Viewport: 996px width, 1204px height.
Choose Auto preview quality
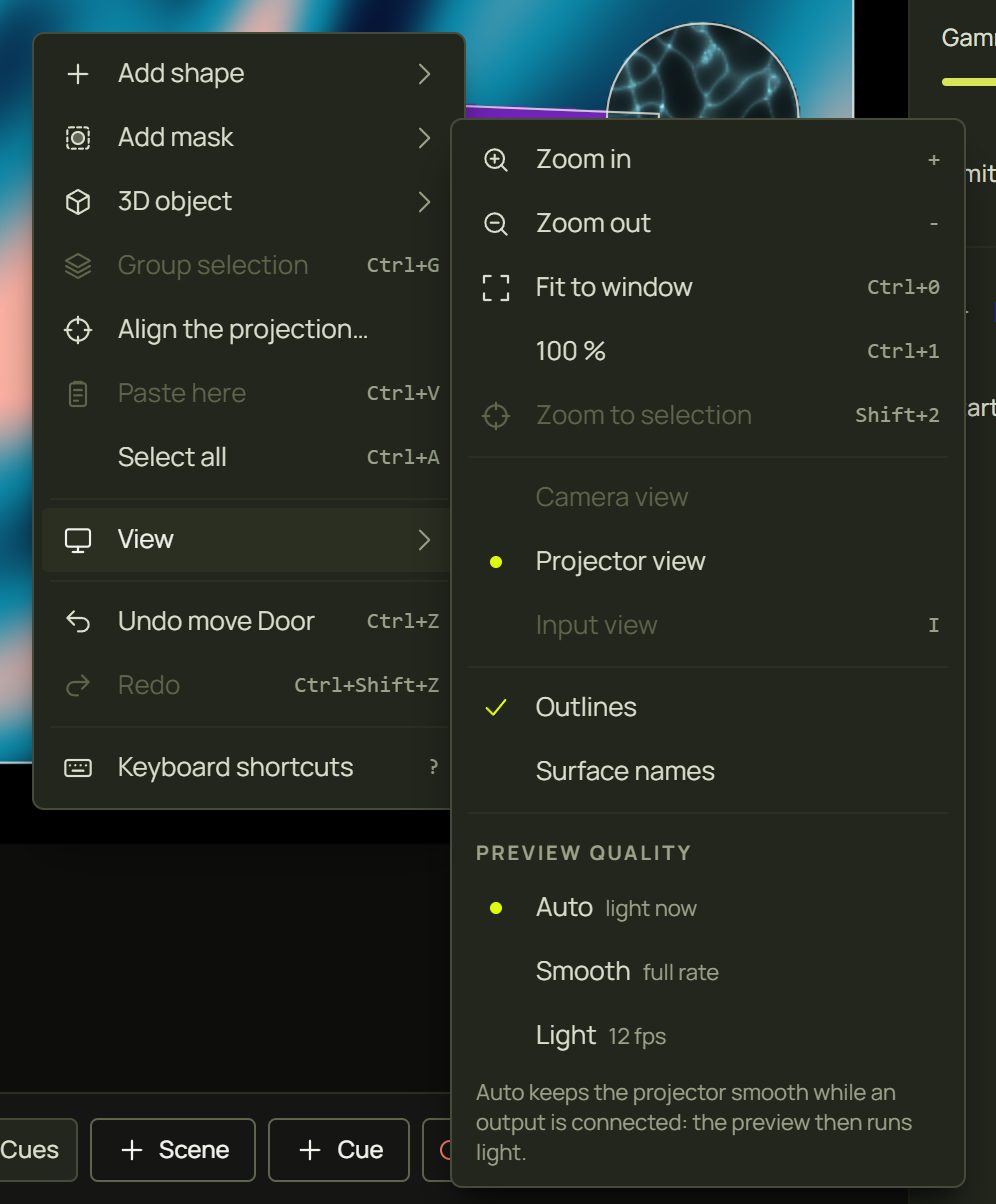click(708, 908)
